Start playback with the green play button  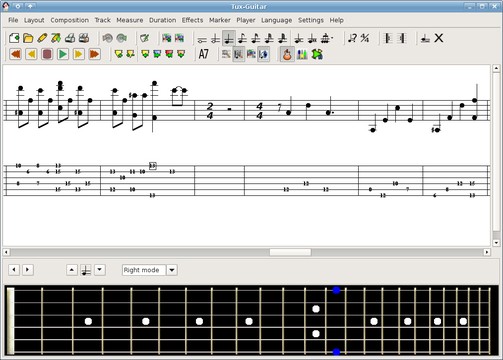point(63,54)
